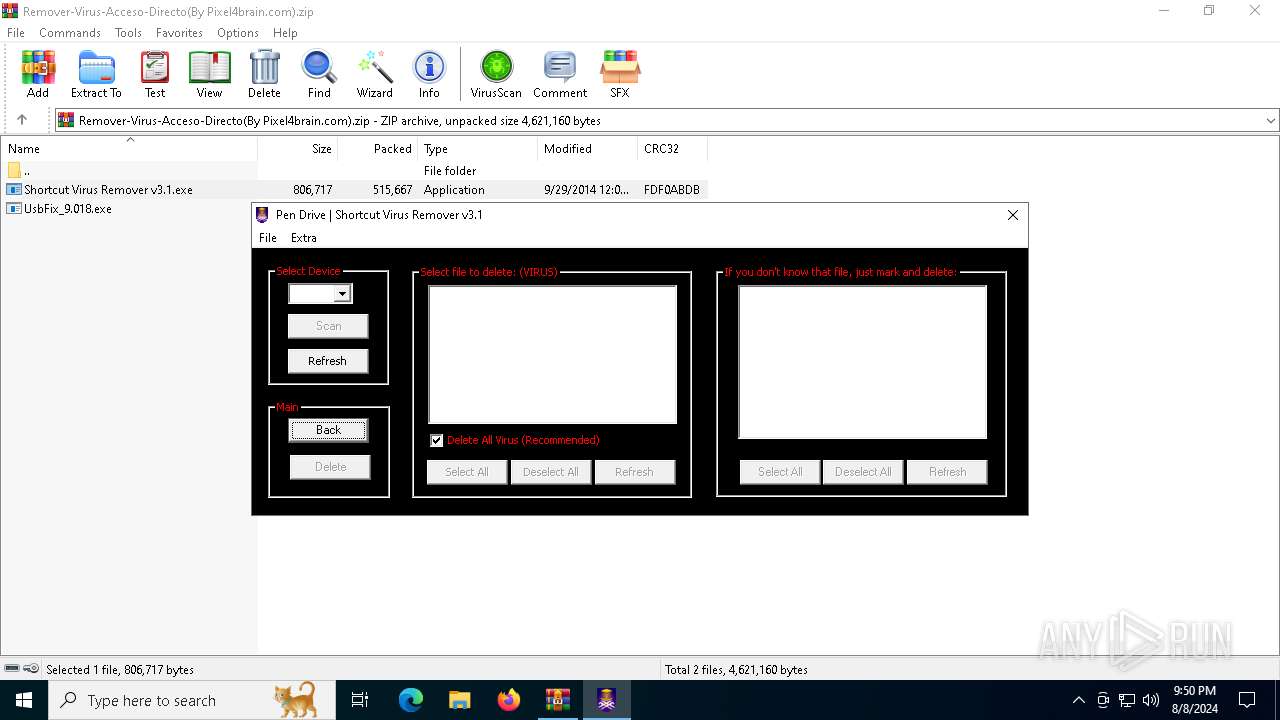This screenshot has width=1280, height=720.
Task: Open the Commands menu
Action: (x=70, y=33)
